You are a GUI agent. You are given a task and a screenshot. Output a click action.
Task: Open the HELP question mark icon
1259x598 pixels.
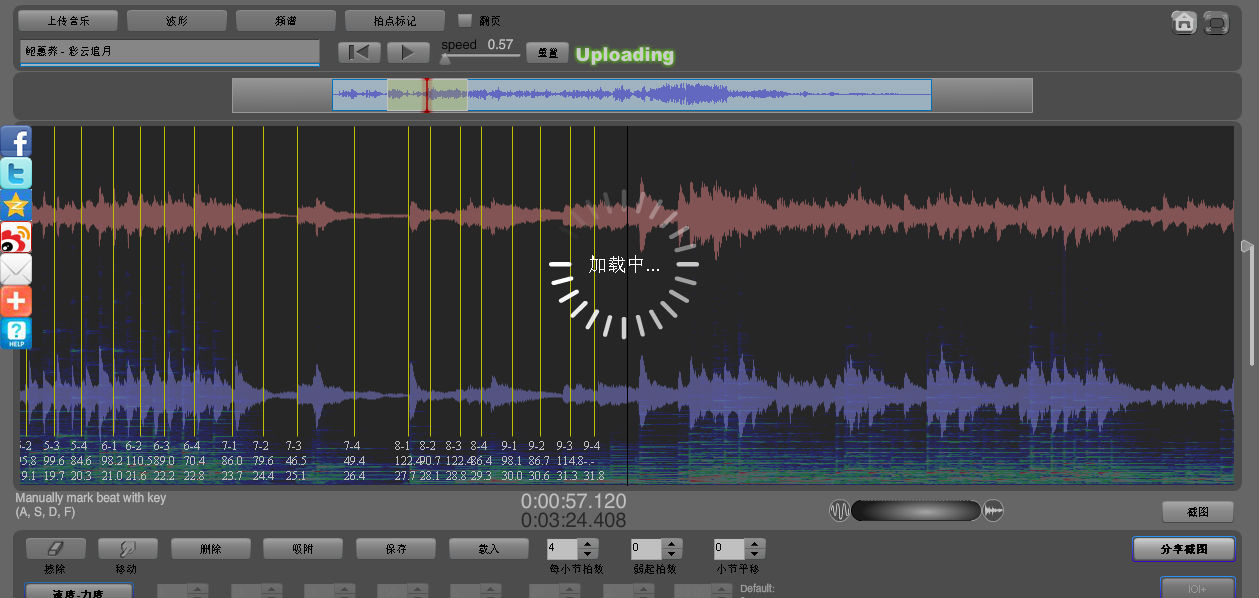click(16, 334)
